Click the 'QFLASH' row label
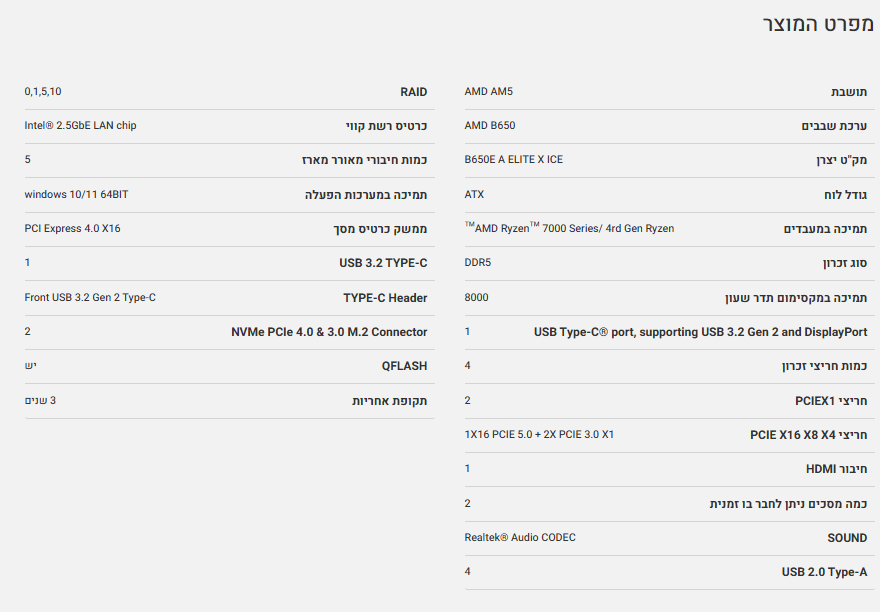The height and width of the screenshot is (612, 880). point(404,366)
